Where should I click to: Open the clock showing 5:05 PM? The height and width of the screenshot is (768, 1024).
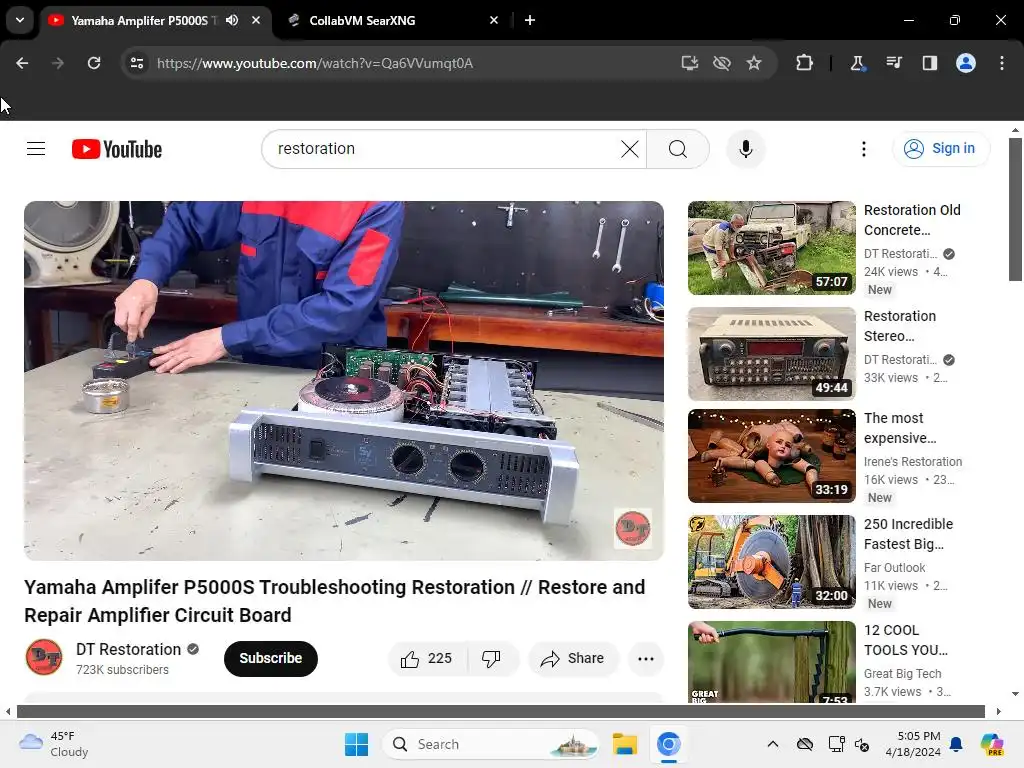913,744
